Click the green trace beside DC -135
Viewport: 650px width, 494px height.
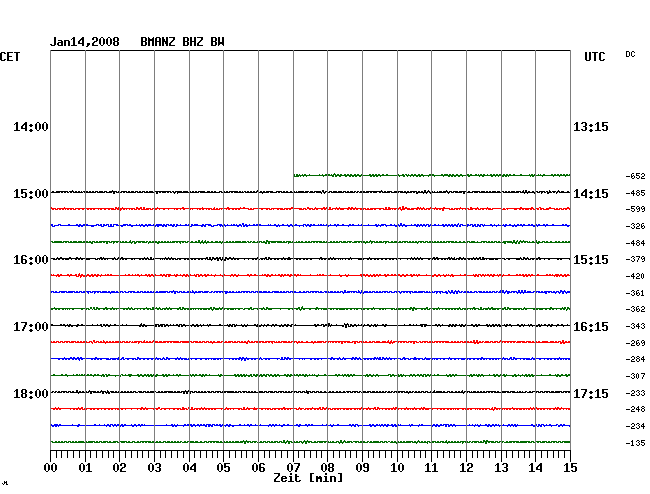(310, 442)
